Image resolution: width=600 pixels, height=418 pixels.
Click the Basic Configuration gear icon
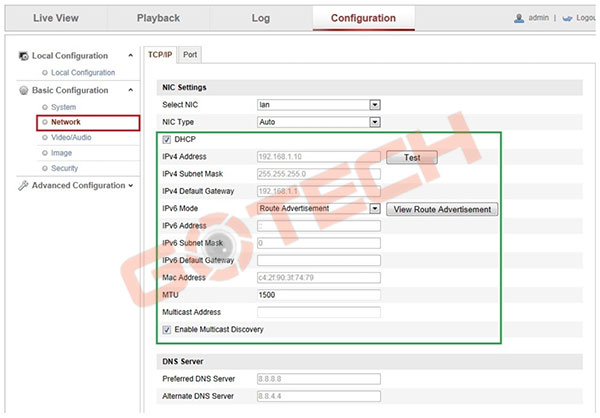coord(25,90)
